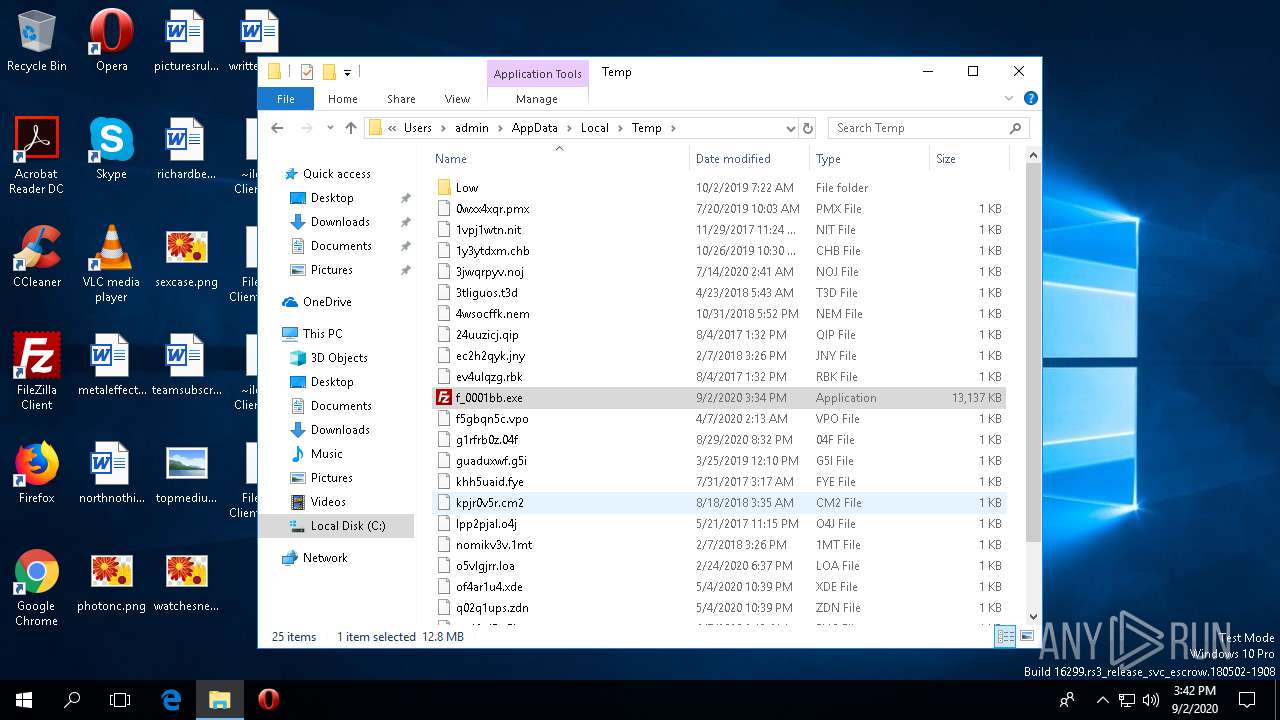This screenshot has width=1280, height=720.
Task: Open the File menu tab
Action: point(286,99)
